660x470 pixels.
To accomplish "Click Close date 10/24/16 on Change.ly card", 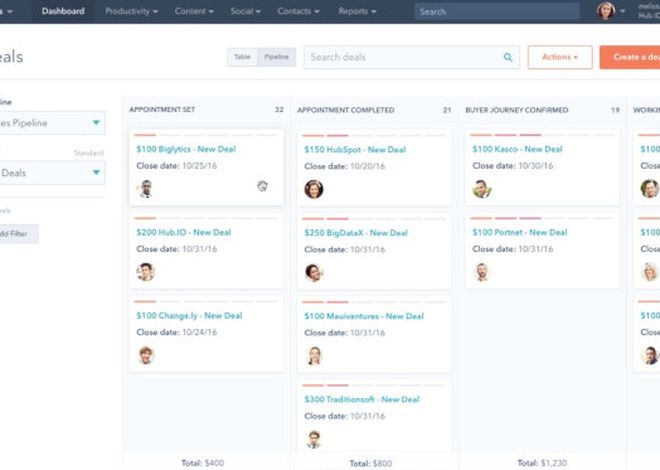I will [176, 332].
